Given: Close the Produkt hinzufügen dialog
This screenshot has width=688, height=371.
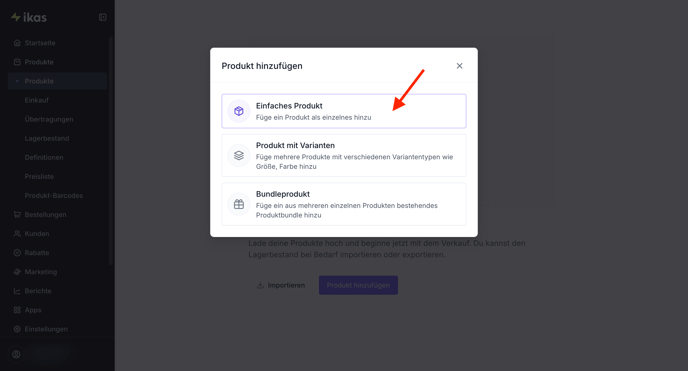Looking at the screenshot, I should tap(459, 66).
